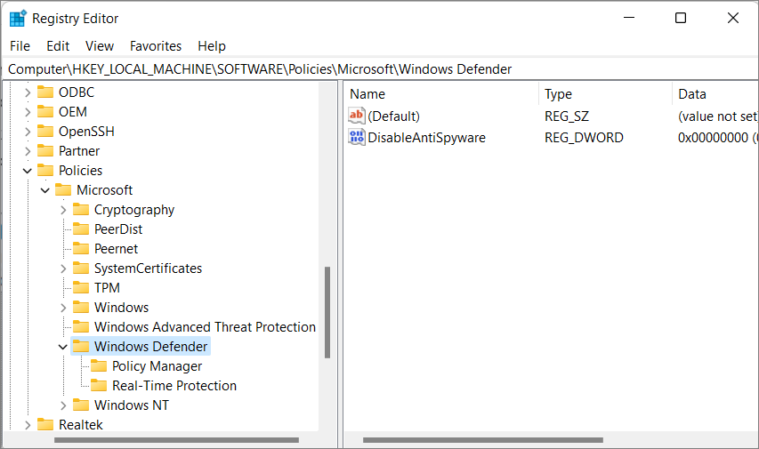Expand the OEM key

pos(28,112)
